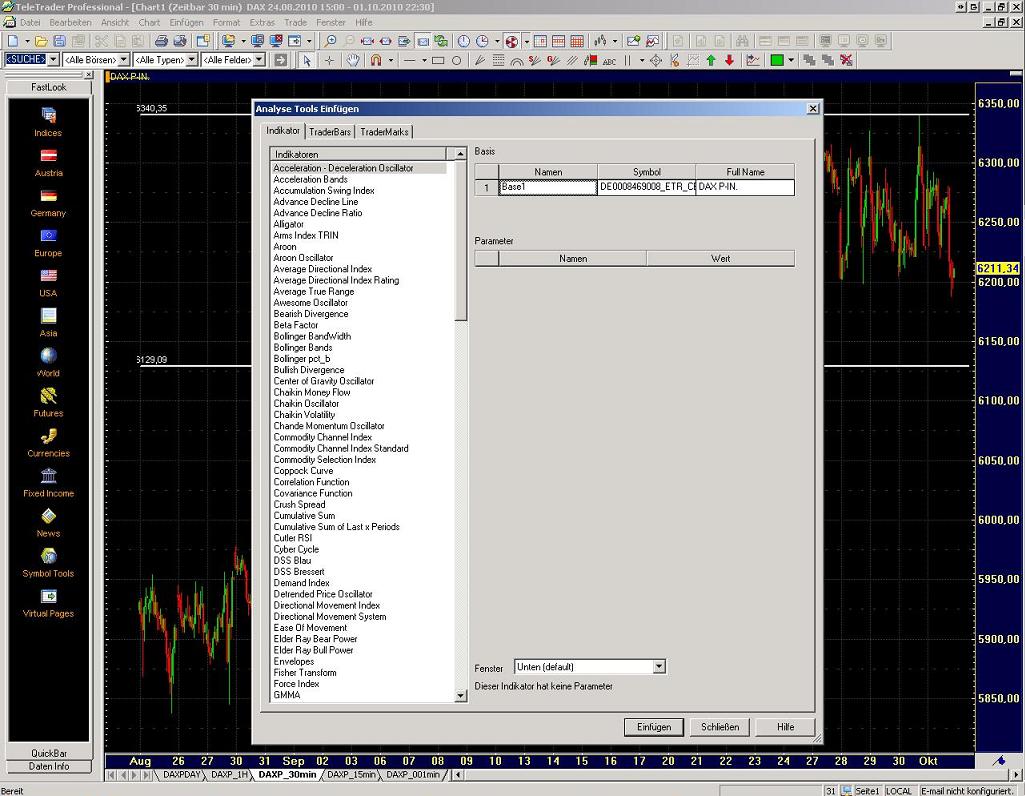Click the Base1 name input field
Screen dimensions: 1025x796
(x=548, y=188)
